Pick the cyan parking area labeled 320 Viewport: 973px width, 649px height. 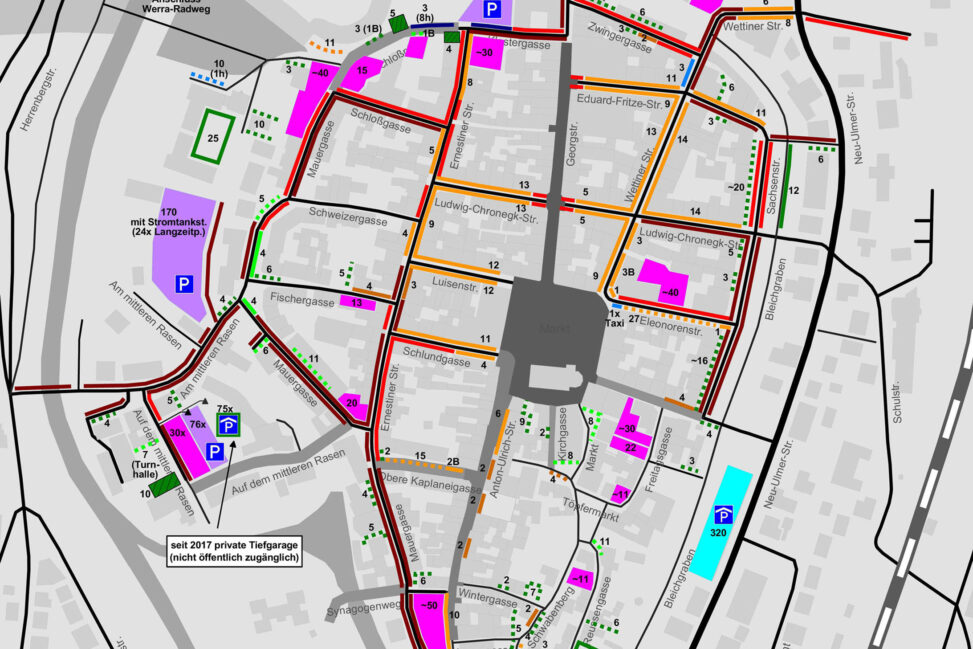pyautogui.click(x=724, y=523)
